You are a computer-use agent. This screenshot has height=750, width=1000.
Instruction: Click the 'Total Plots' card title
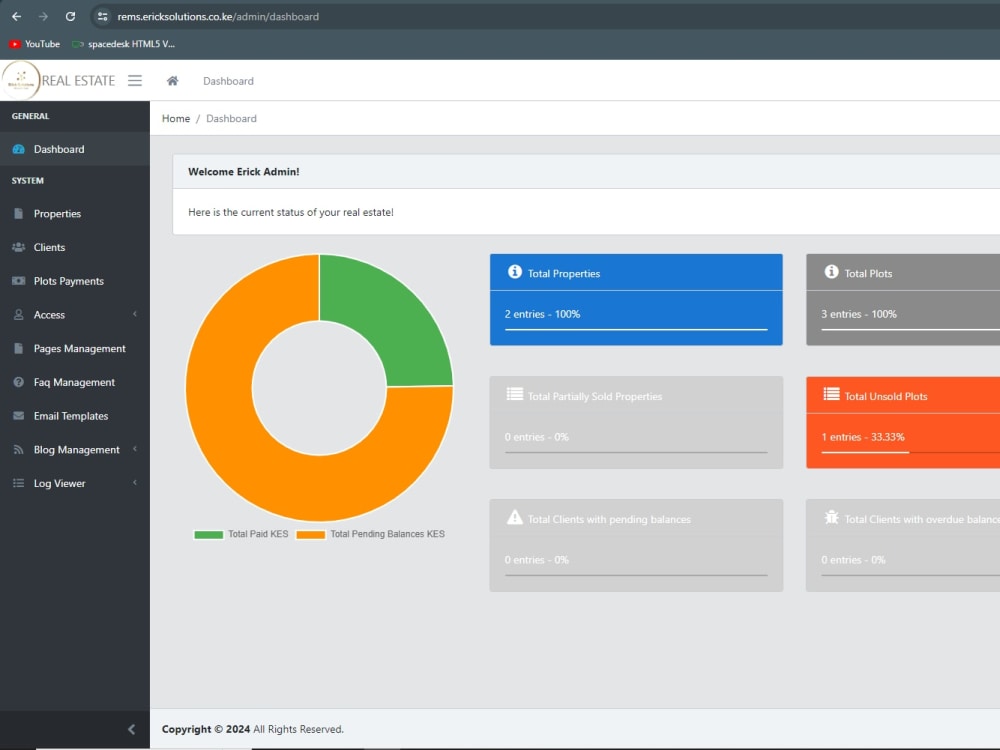coord(868,274)
